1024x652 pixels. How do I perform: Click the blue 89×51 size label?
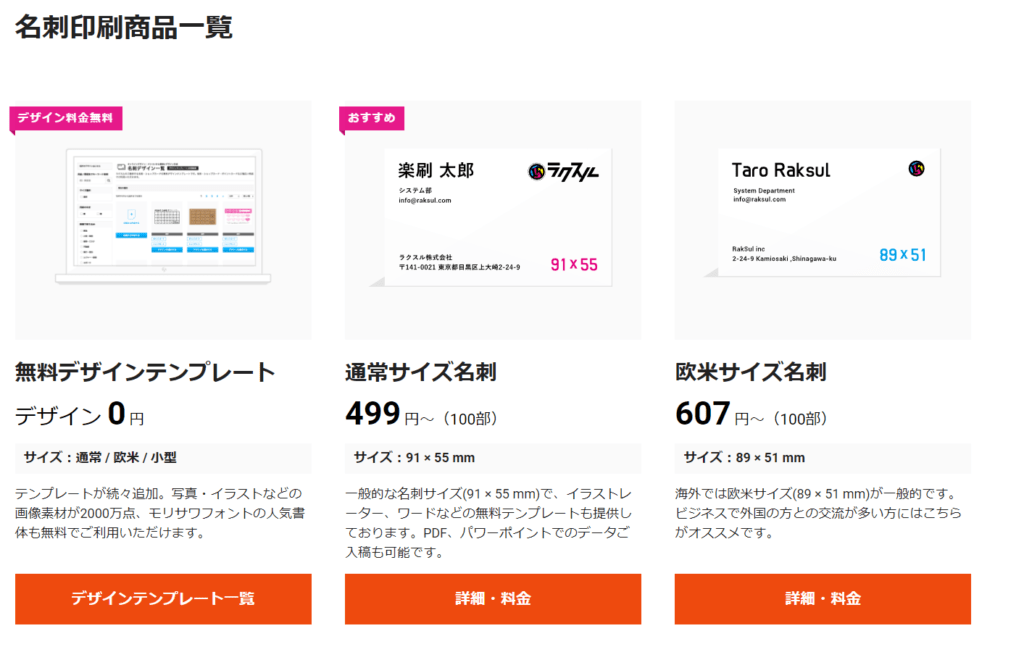(x=903, y=255)
